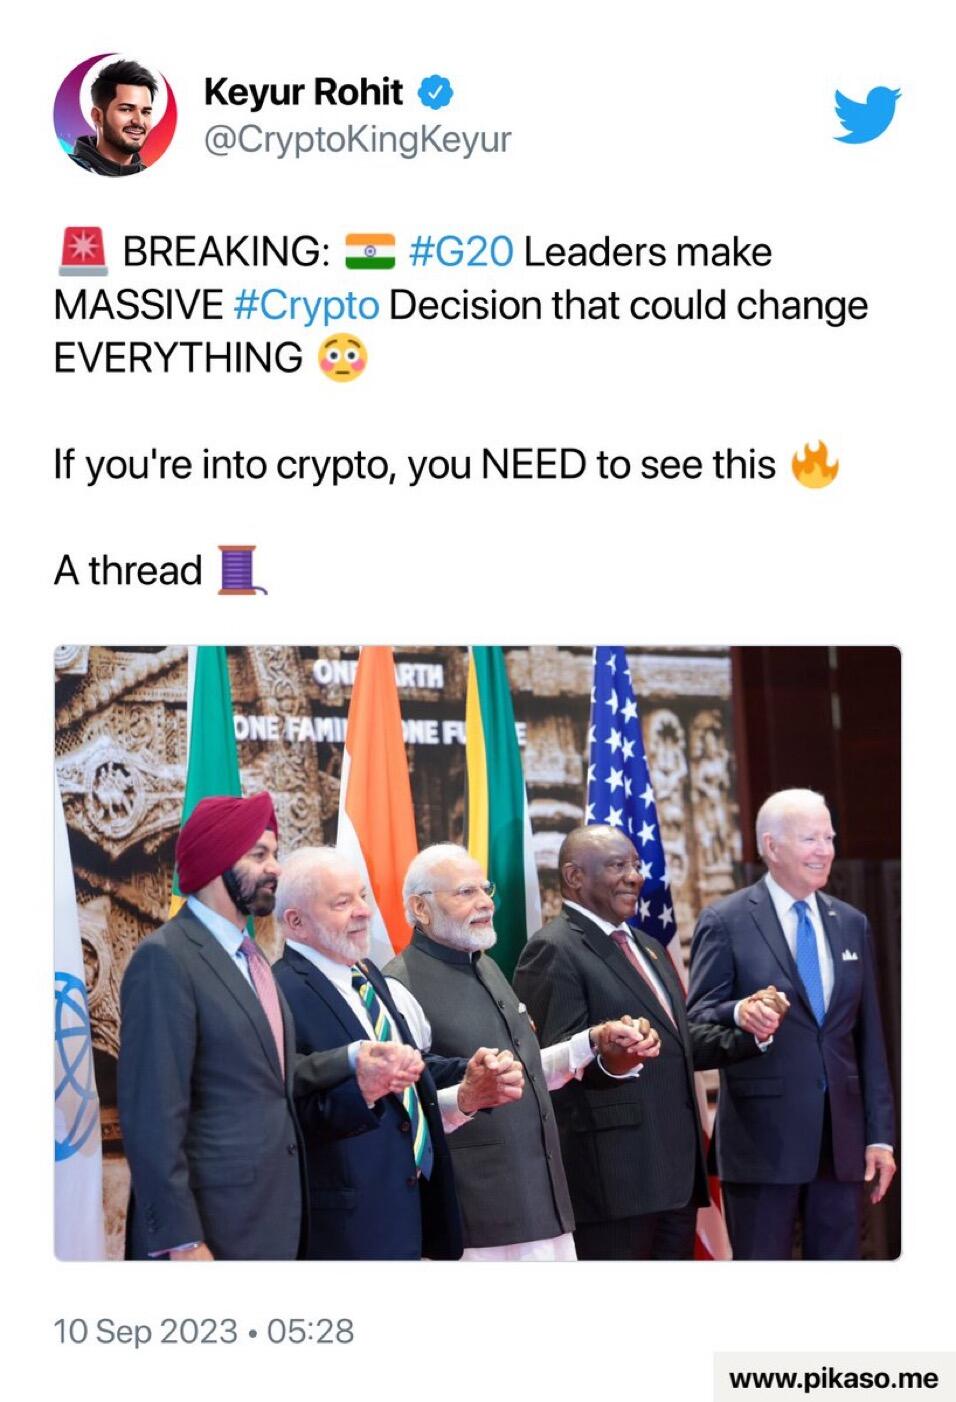Click the flushed face emoji

(342, 358)
